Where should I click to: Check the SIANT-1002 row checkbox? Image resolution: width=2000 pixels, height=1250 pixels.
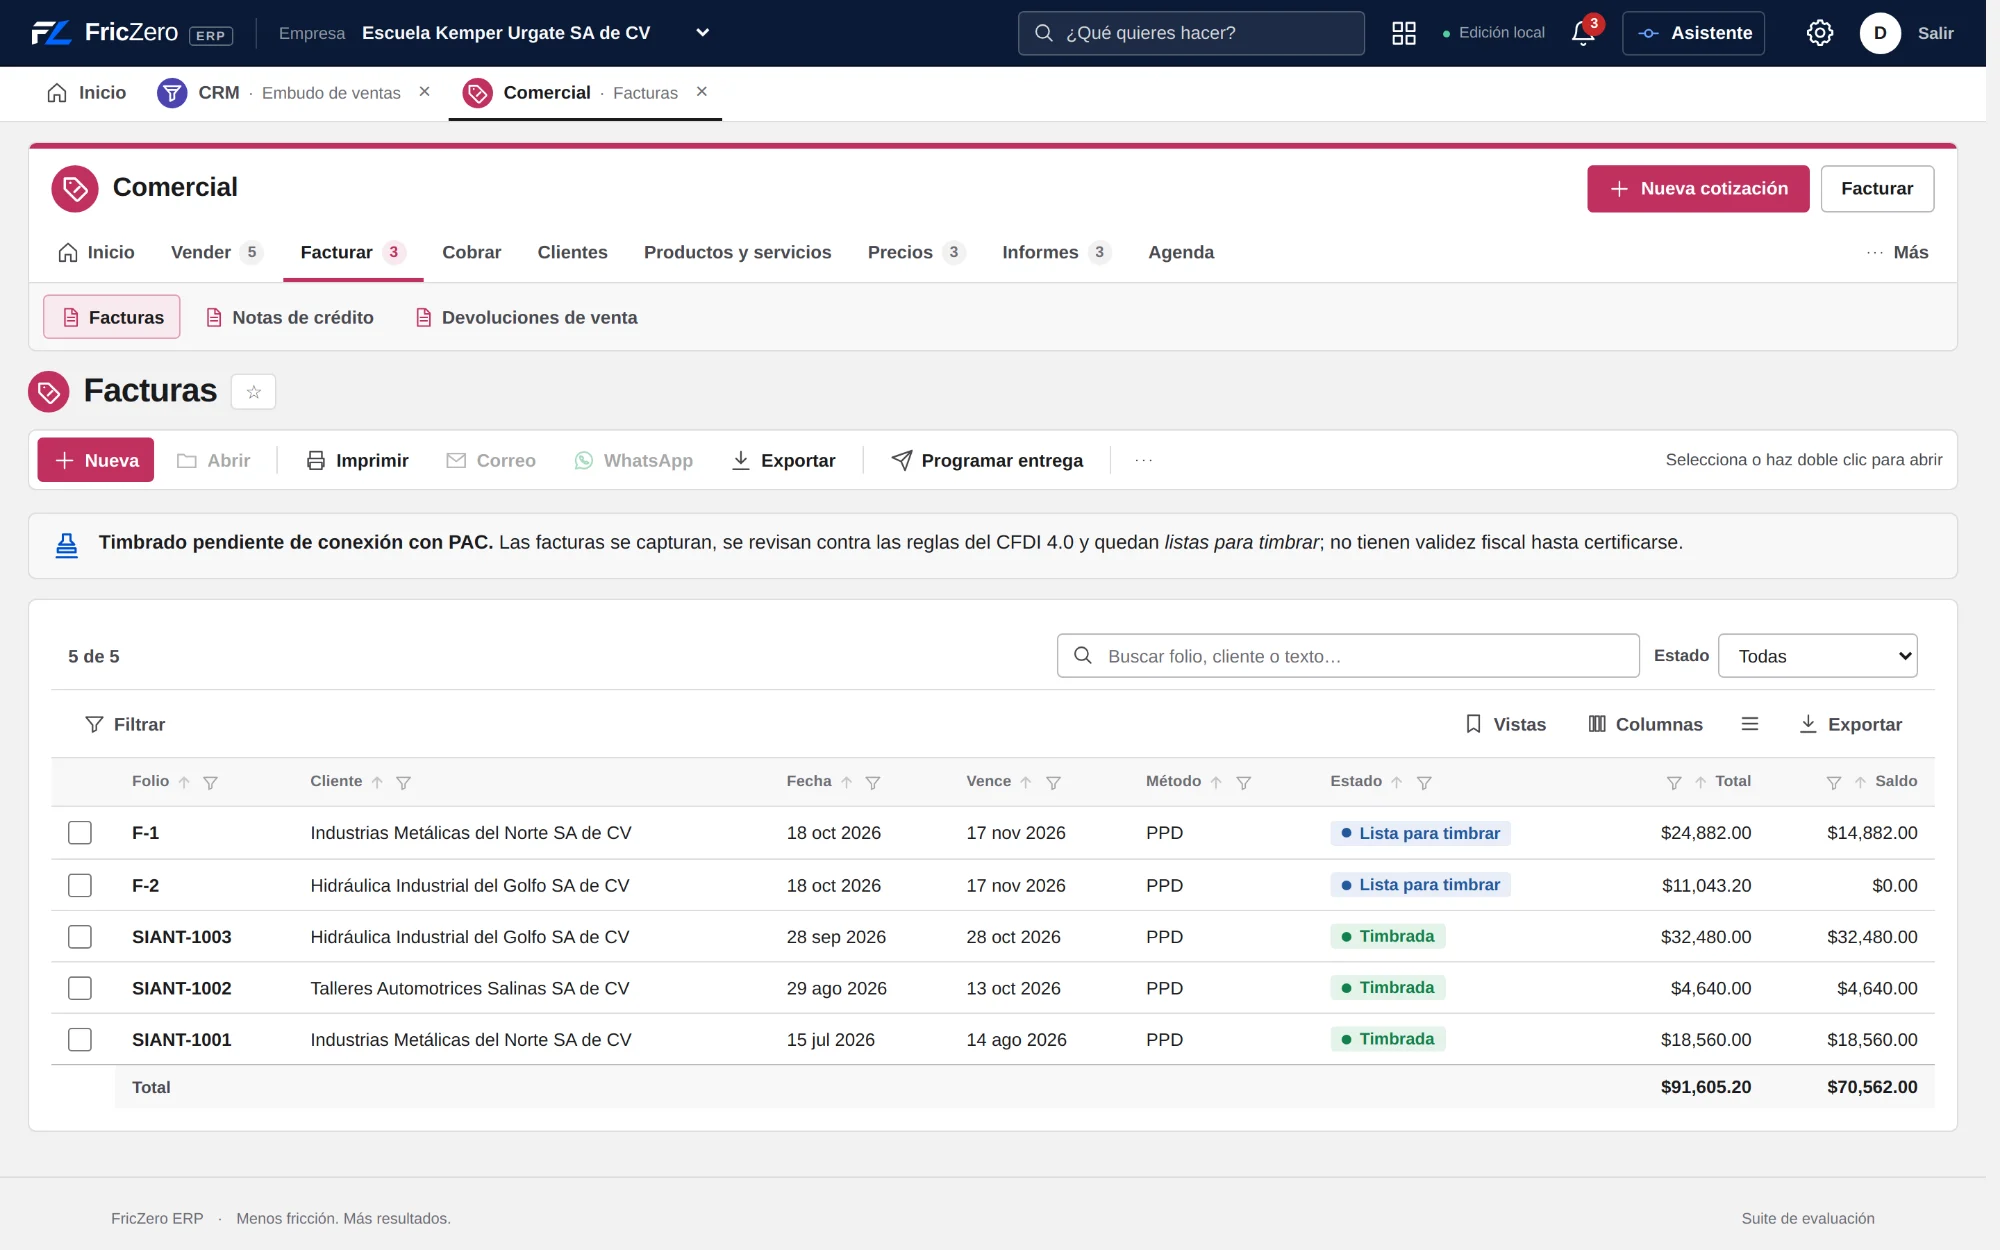pyautogui.click(x=80, y=988)
